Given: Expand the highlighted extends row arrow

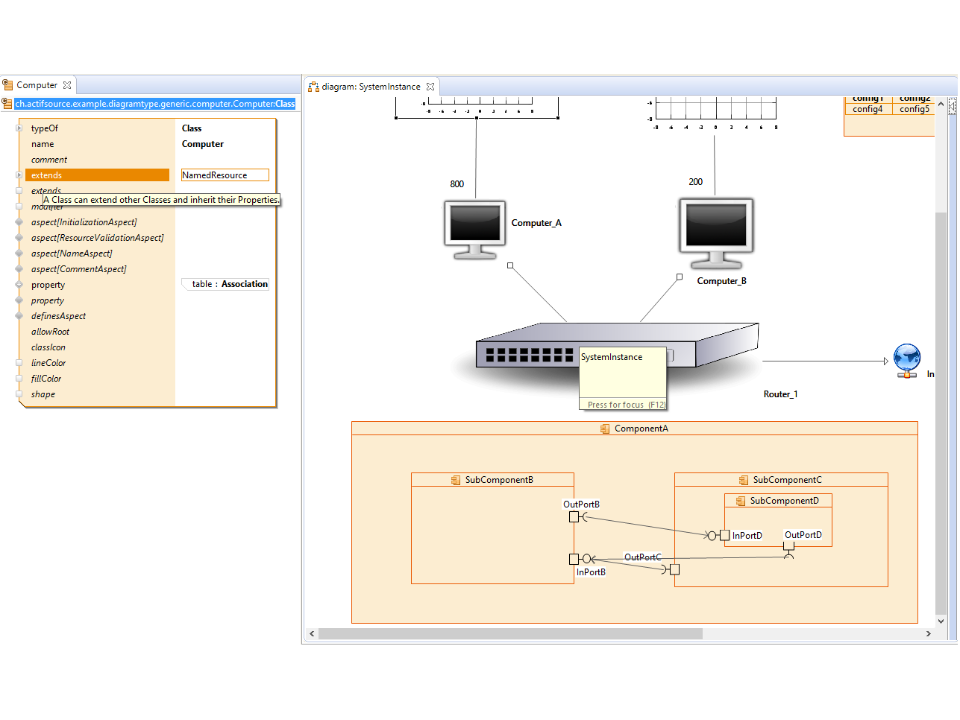Looking at the screenshot, I should click(x=19, y=175).
